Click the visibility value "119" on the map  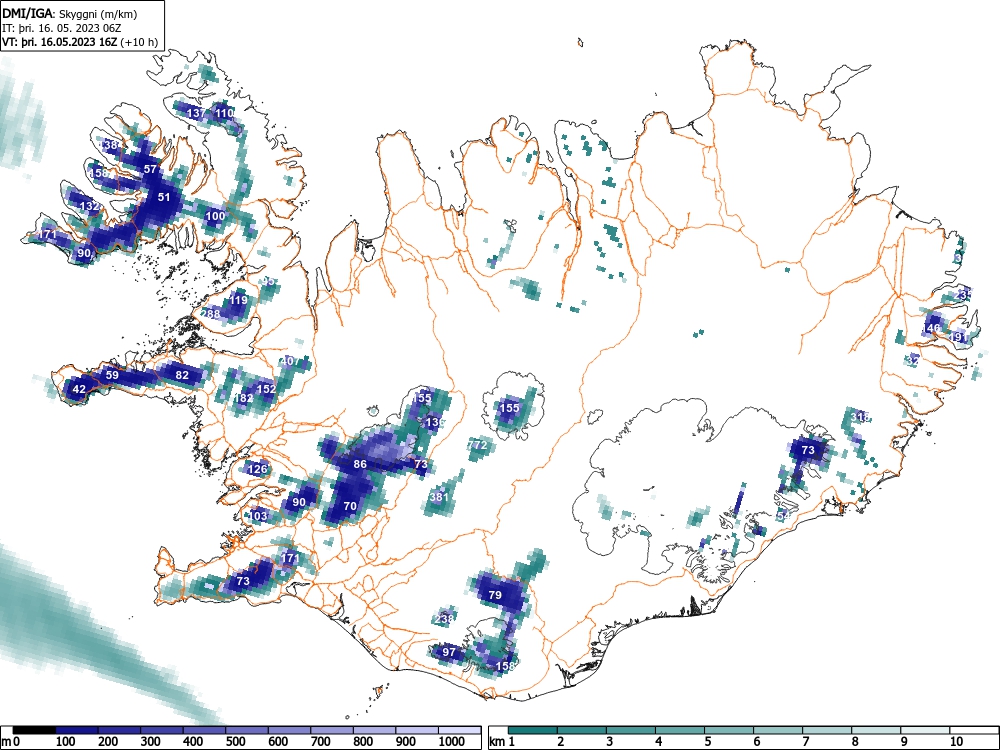coord(239,300)
